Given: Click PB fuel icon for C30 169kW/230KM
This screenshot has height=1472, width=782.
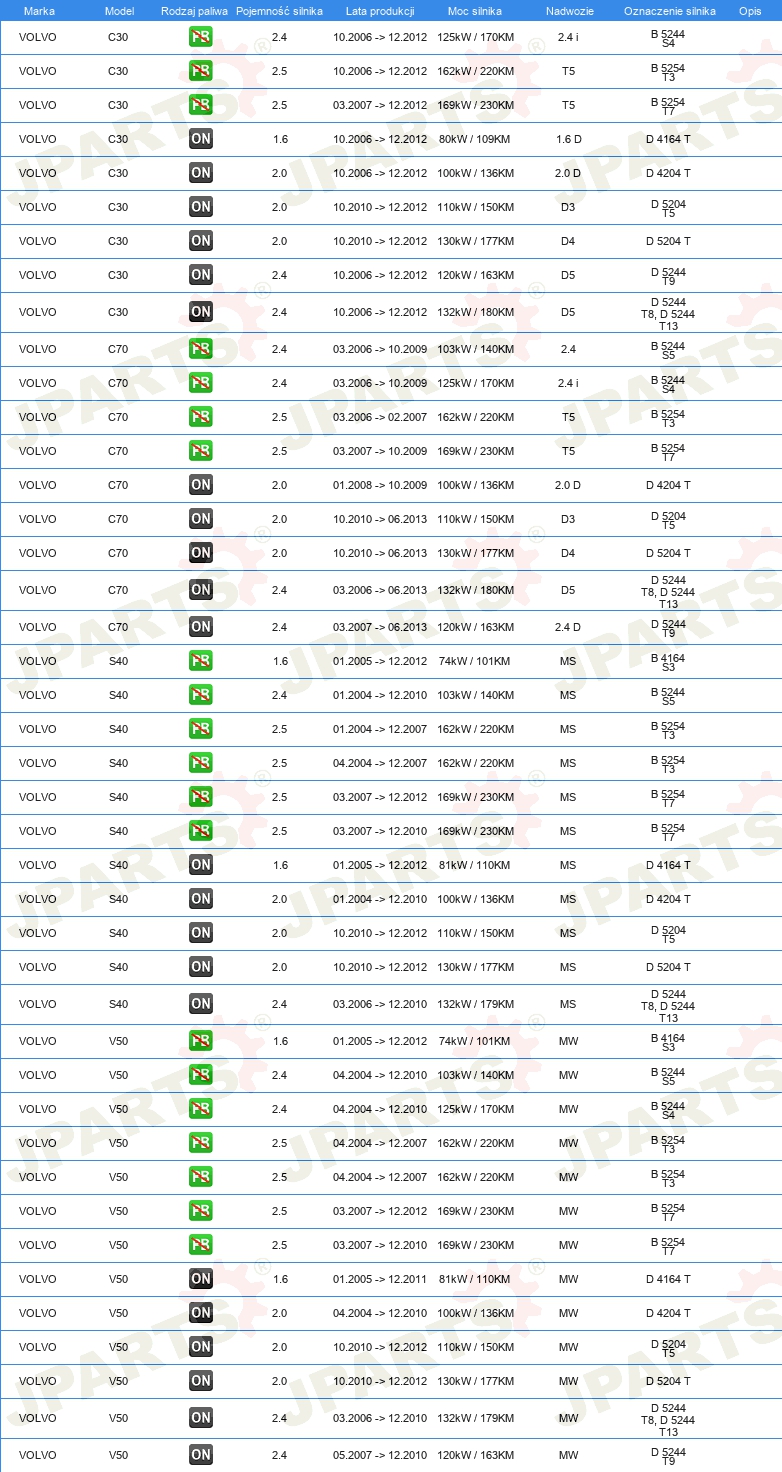Looking at the screenshot, I should [x=201, y=105].
